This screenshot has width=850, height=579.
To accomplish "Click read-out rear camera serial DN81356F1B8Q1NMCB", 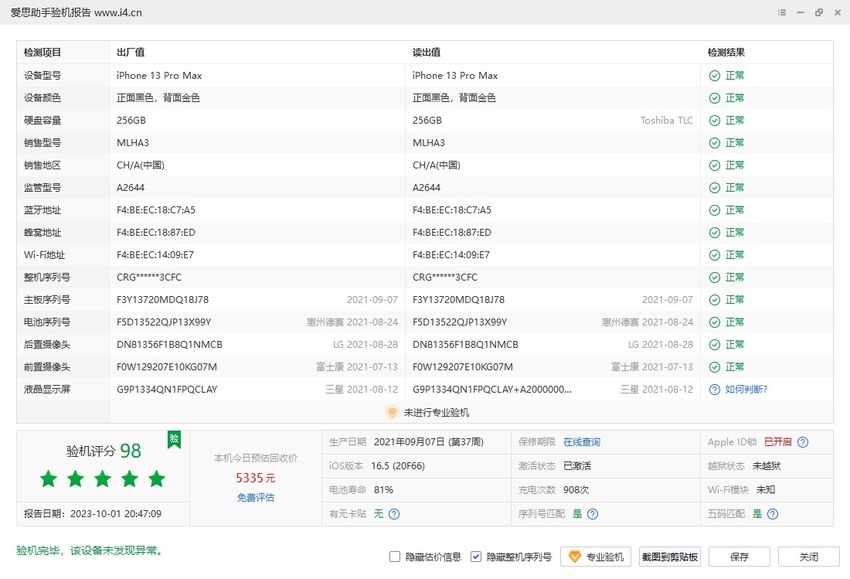I will (x=466, y=345).
